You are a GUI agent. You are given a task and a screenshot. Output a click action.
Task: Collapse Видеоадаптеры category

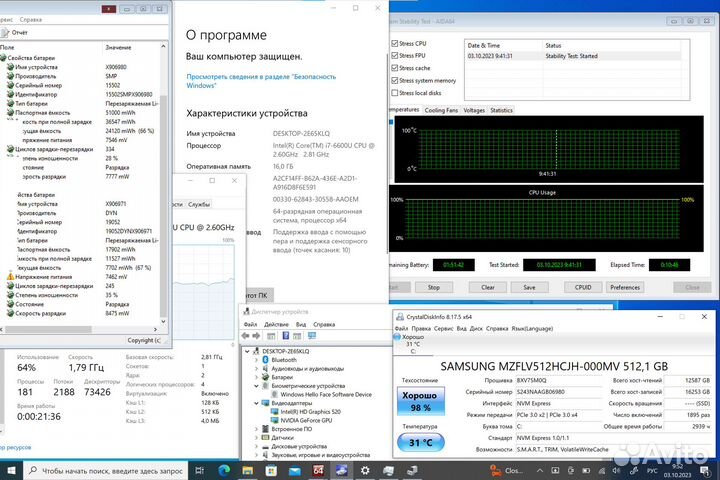256,403
